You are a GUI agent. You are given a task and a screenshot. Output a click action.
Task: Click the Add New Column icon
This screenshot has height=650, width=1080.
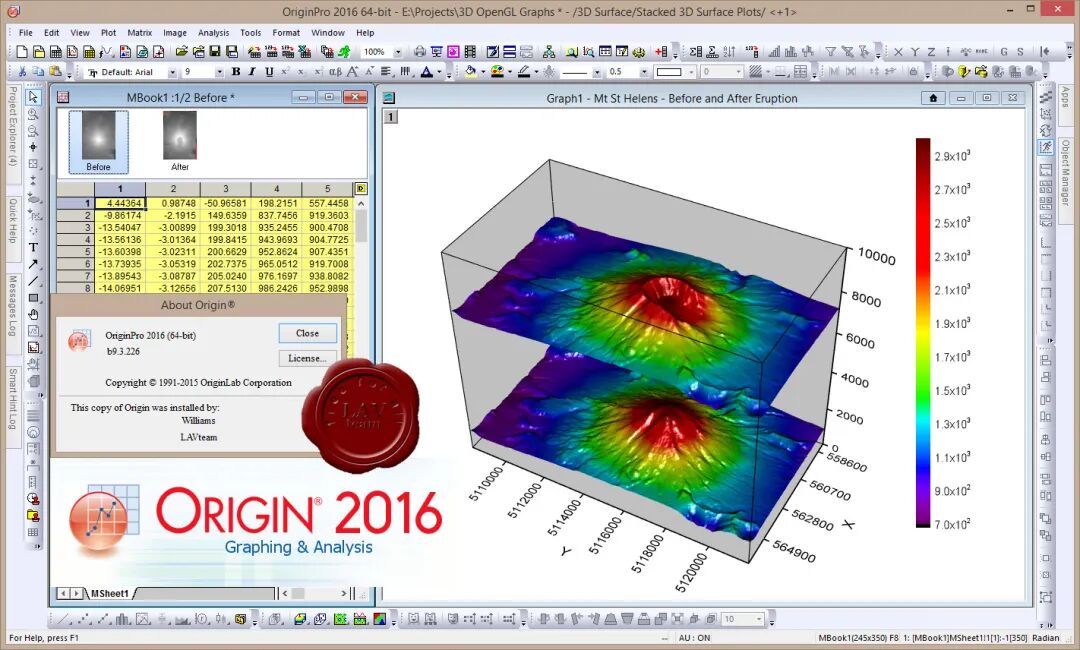(x=661, y=52)
